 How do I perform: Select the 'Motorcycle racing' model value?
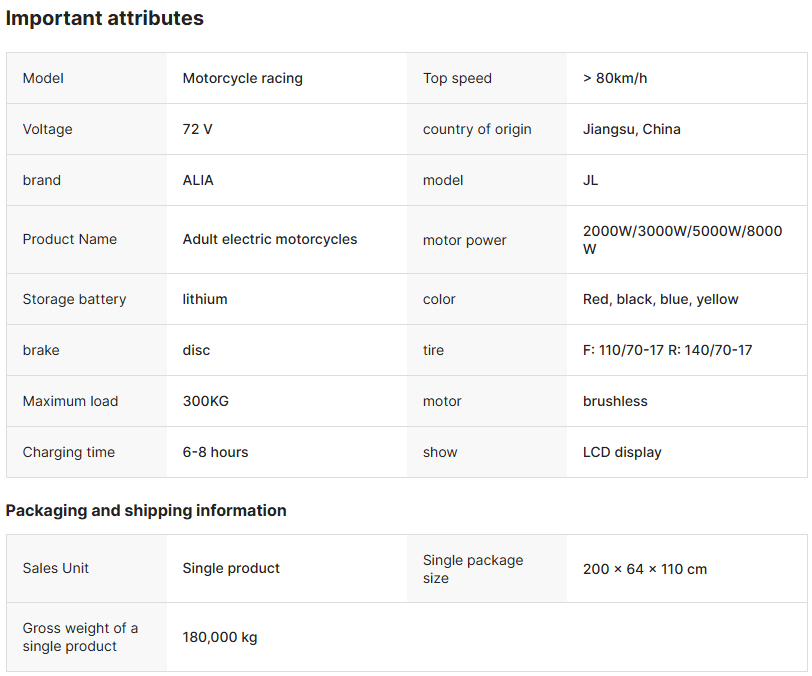(242, 78)
